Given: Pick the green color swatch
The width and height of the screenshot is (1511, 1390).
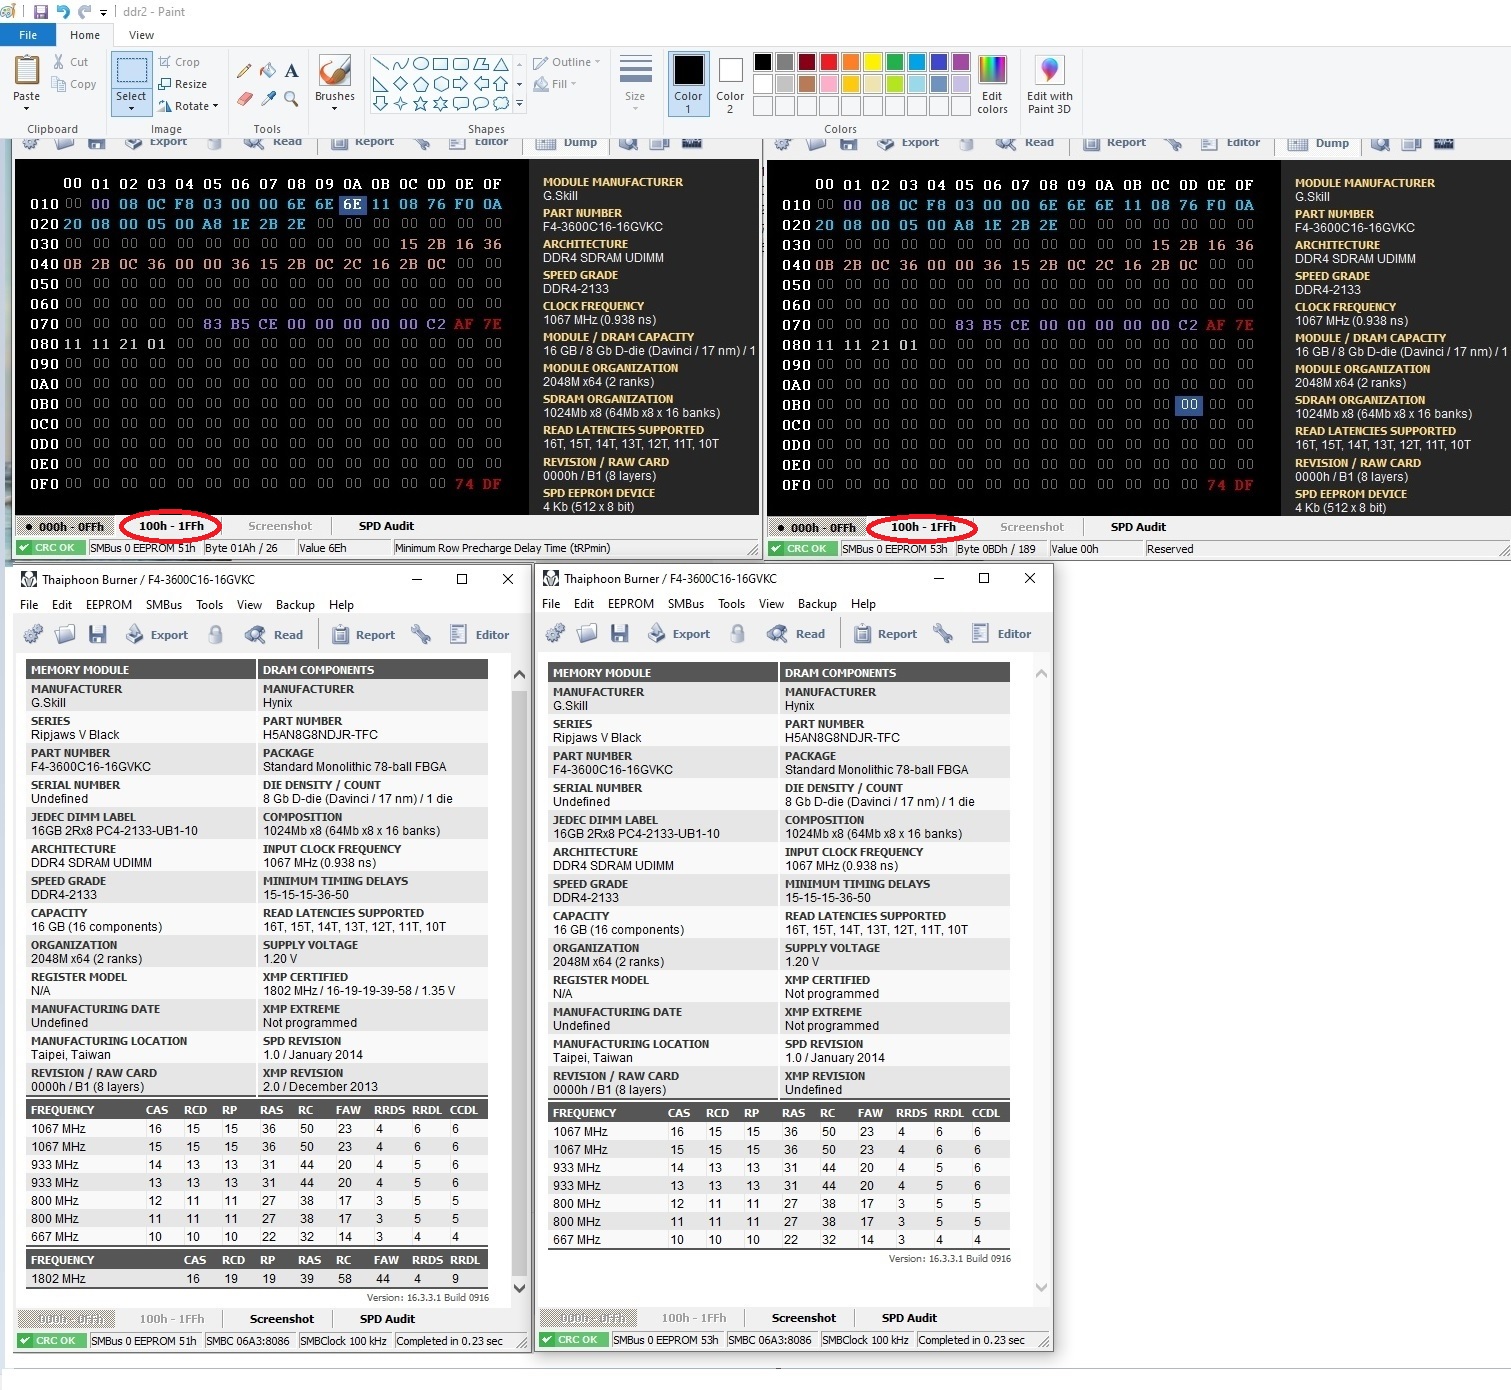Looking at the screenshot, I should coord(894,62).
